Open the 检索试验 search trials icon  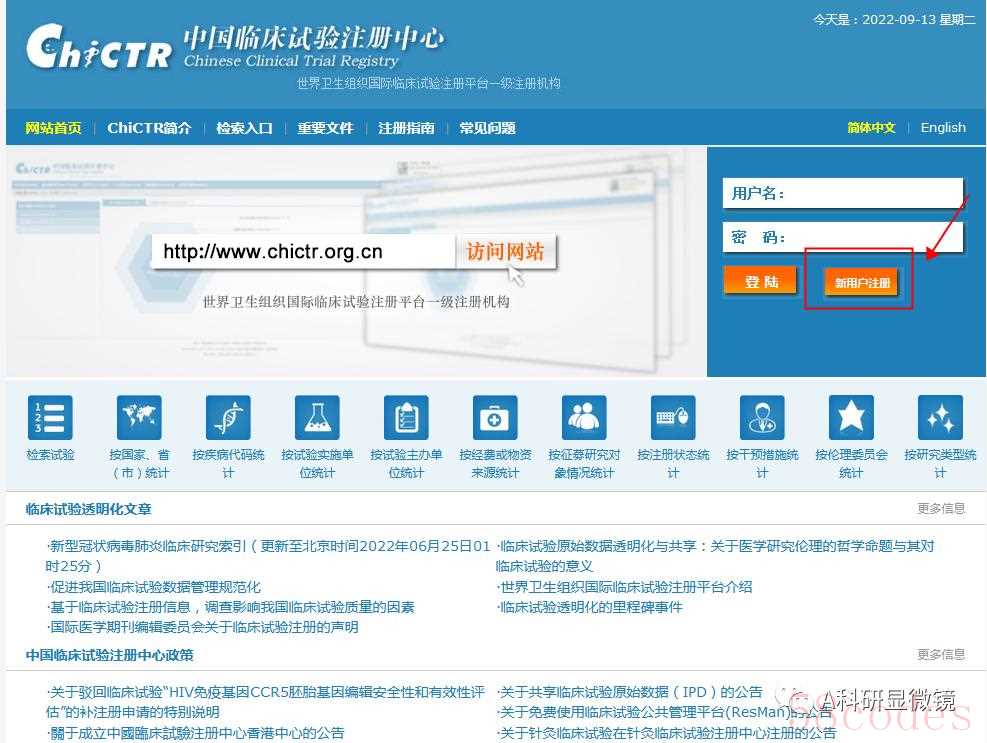(x=50, y=417)
